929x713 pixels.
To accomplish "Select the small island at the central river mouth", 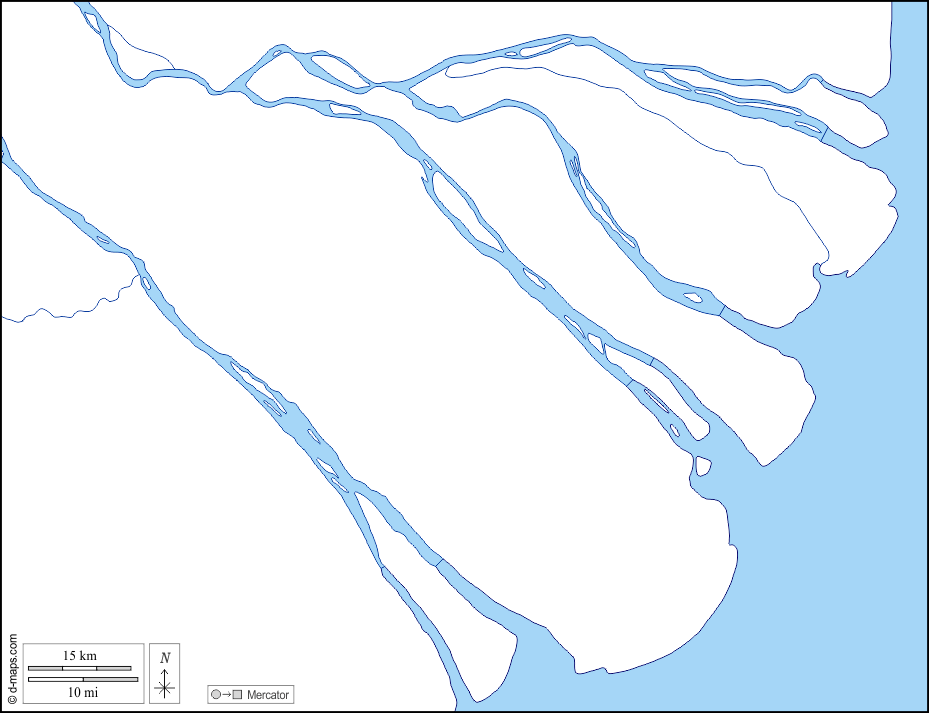I will click(x=703, y=466).
